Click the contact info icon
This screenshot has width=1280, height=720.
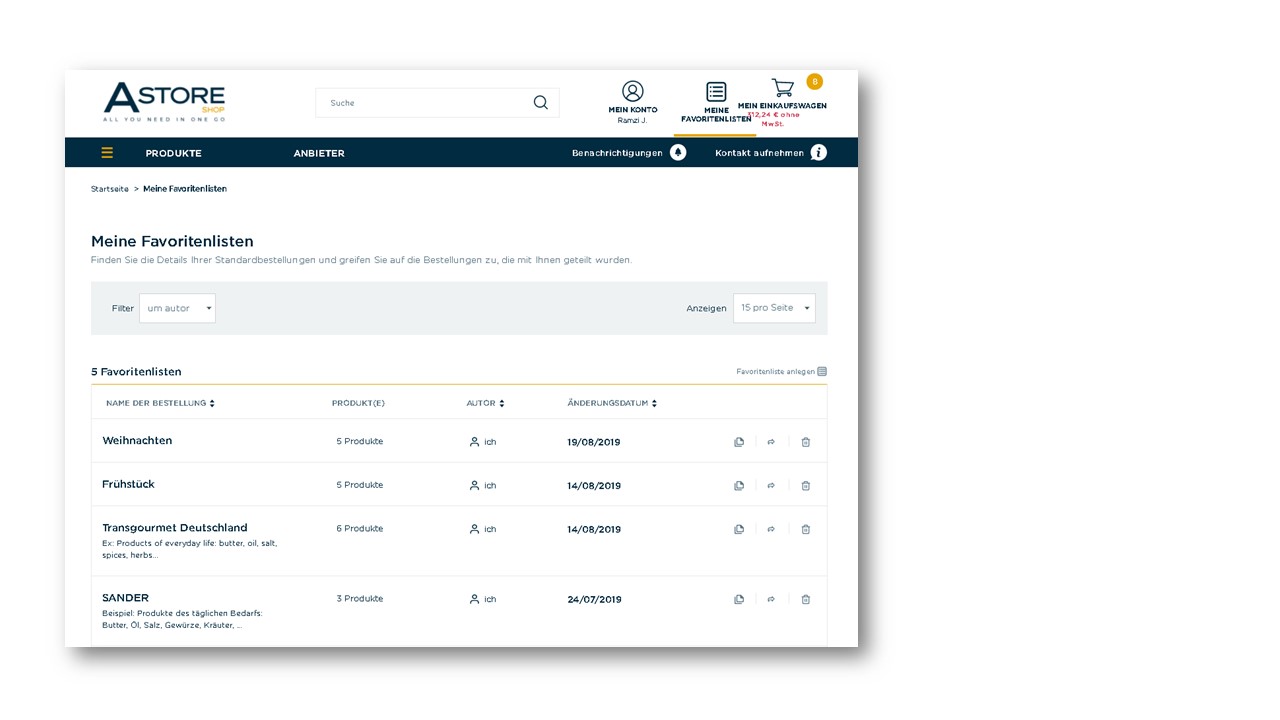point(819,152)
